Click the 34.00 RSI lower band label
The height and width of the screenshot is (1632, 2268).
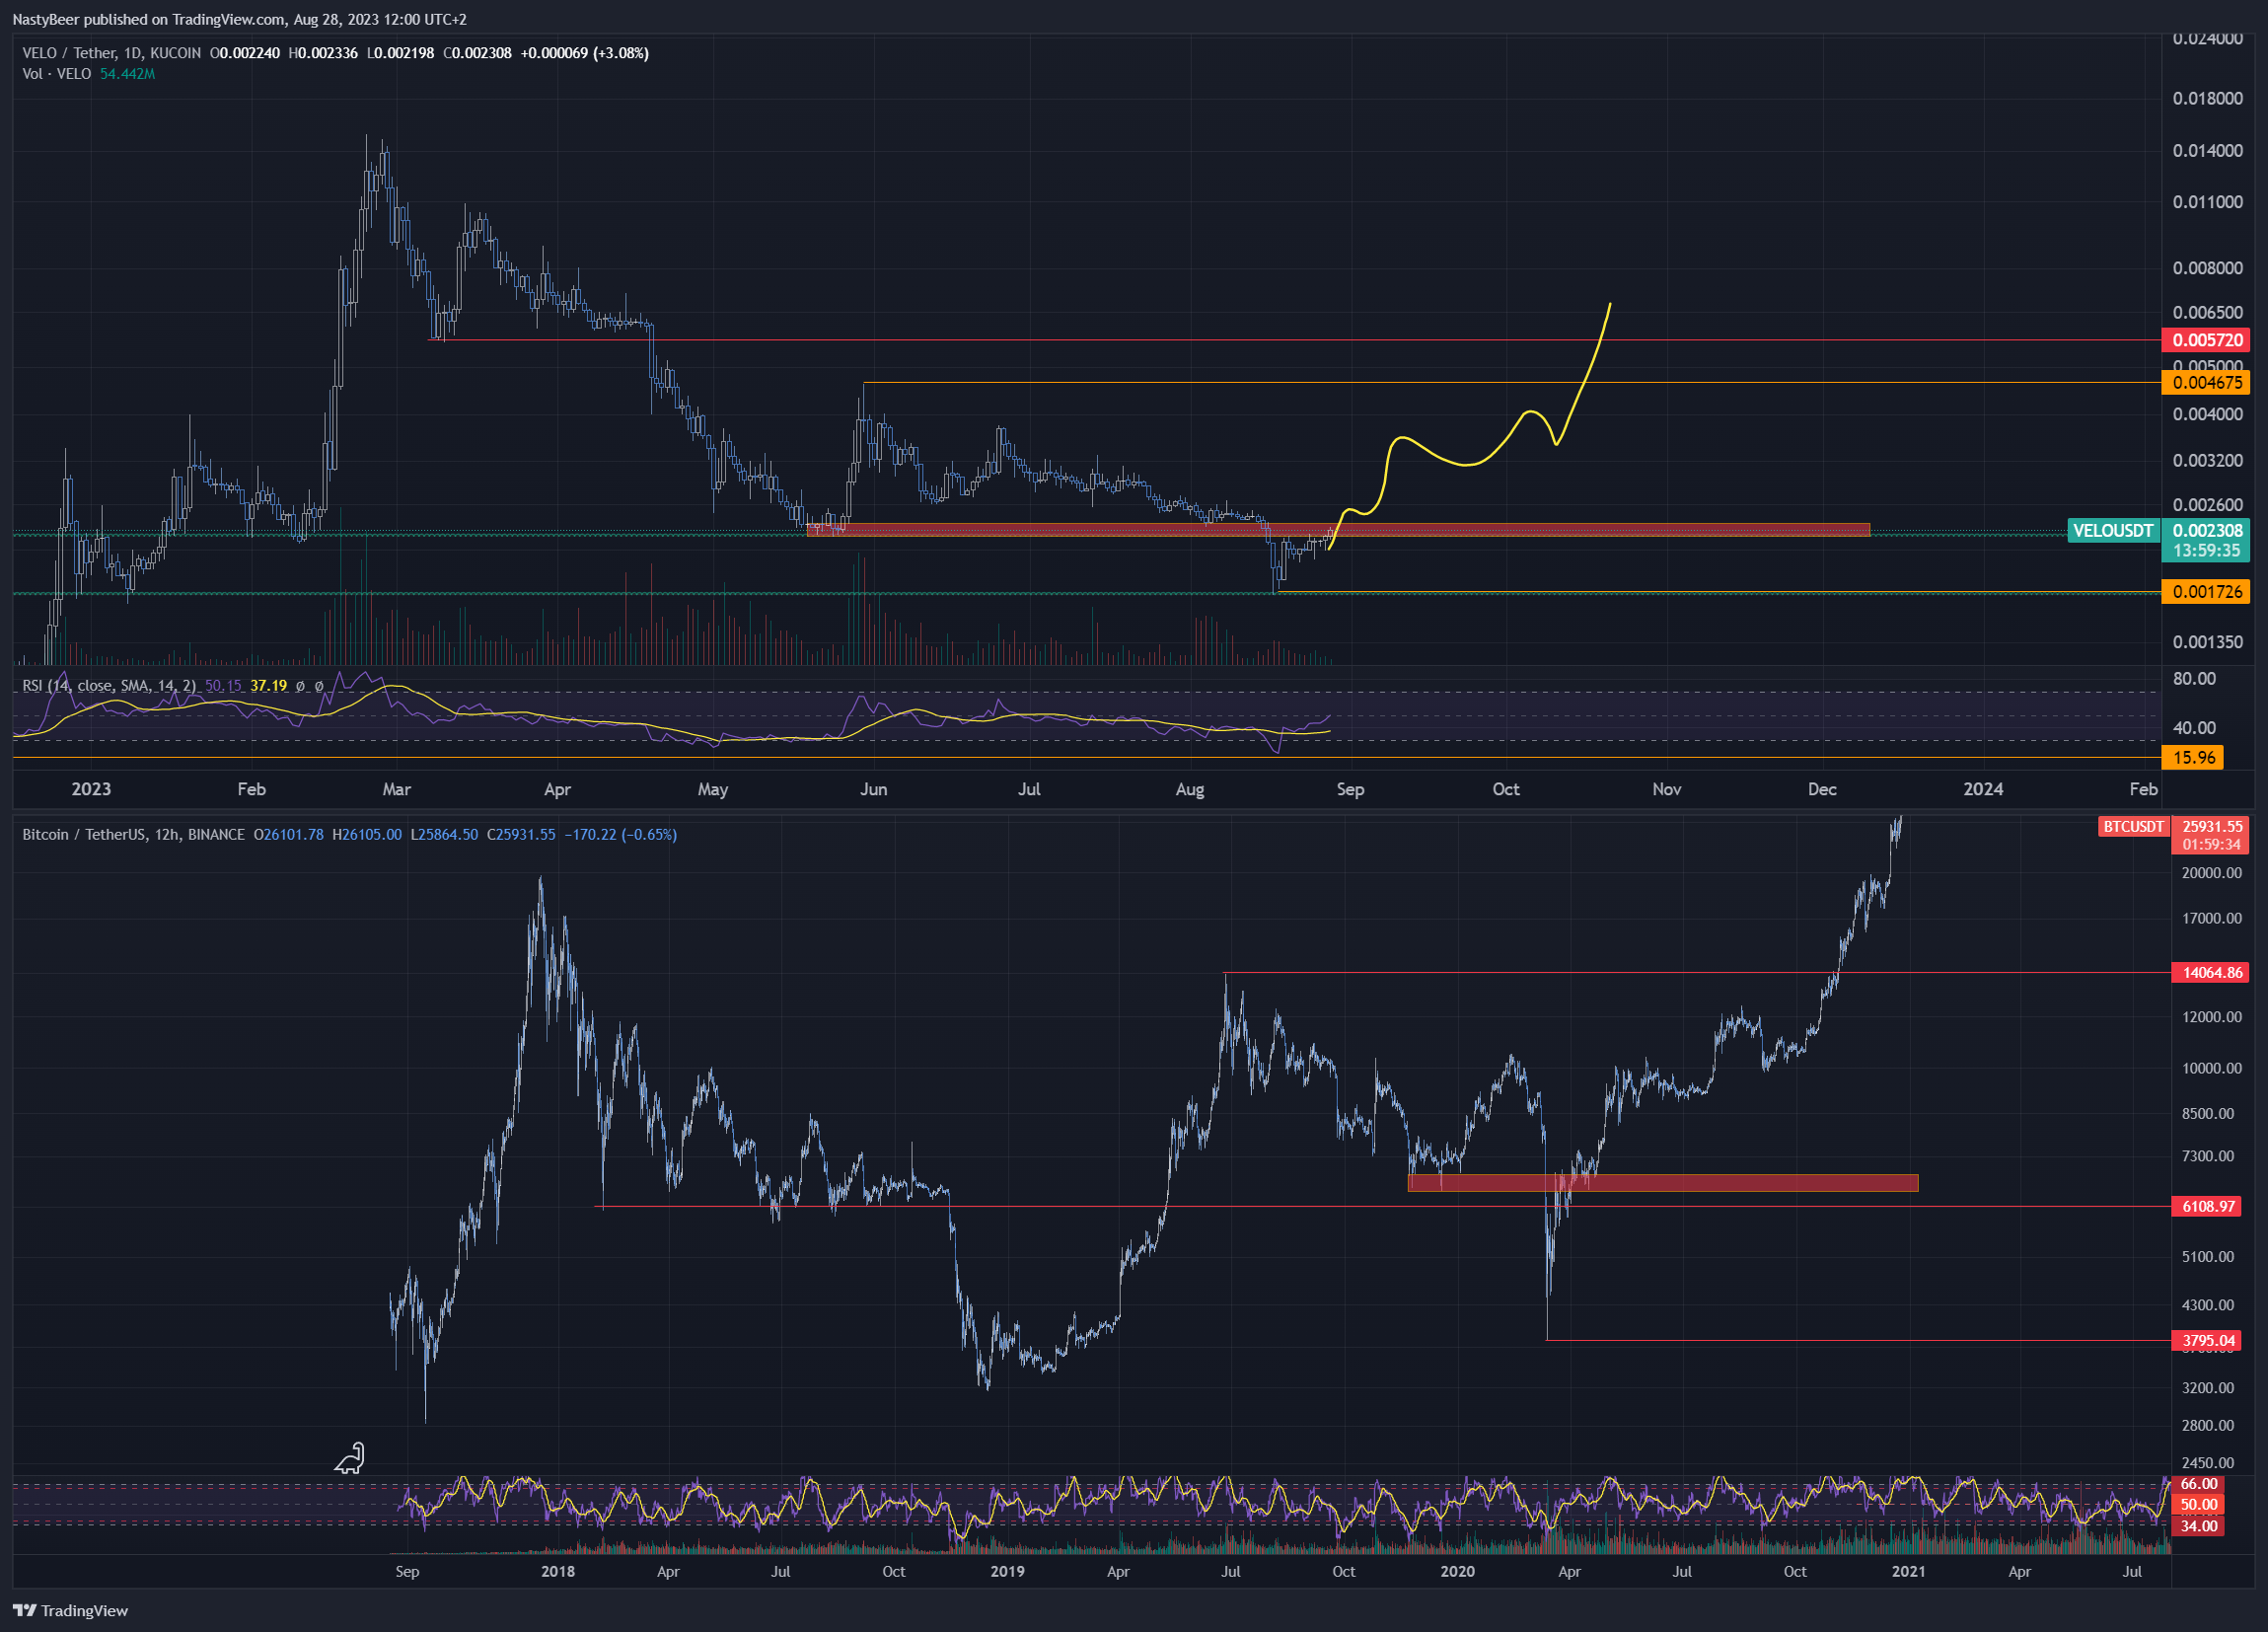(2197, 1526)
